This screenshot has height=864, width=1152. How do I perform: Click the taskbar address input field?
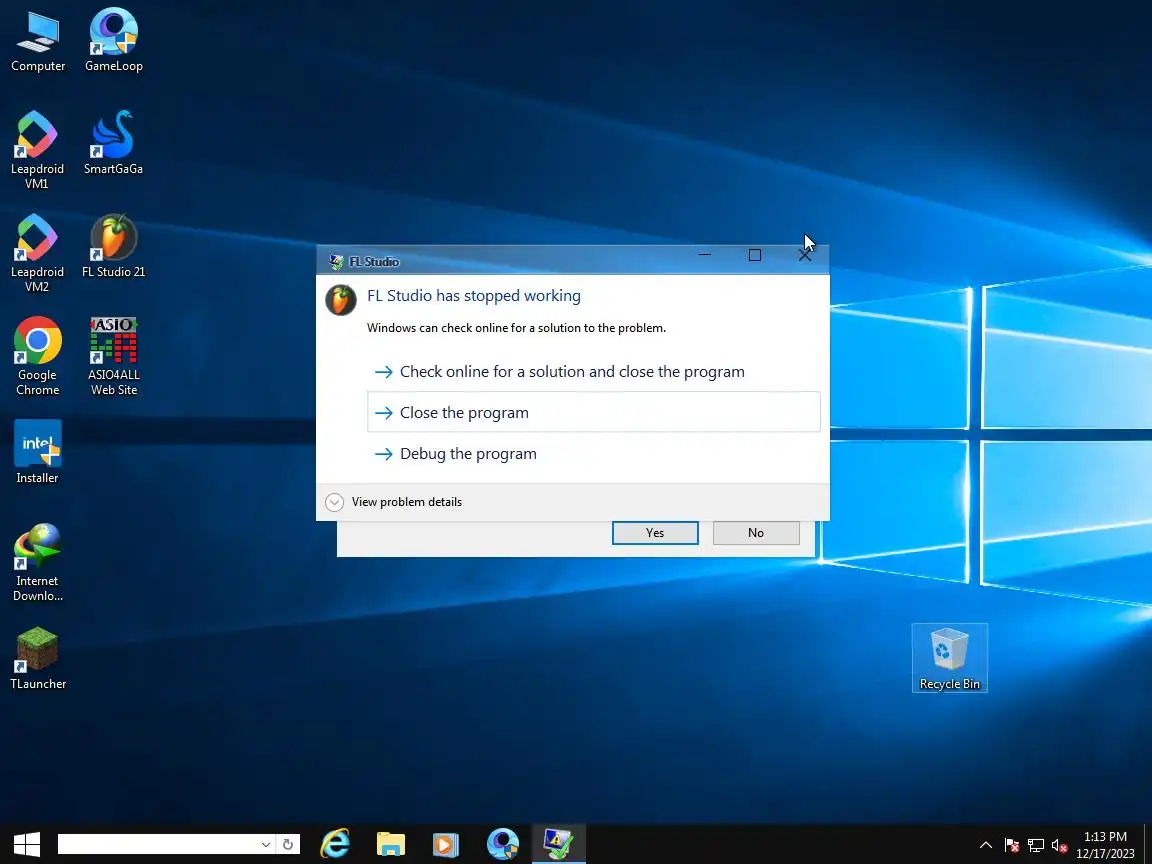coord(157,844)
